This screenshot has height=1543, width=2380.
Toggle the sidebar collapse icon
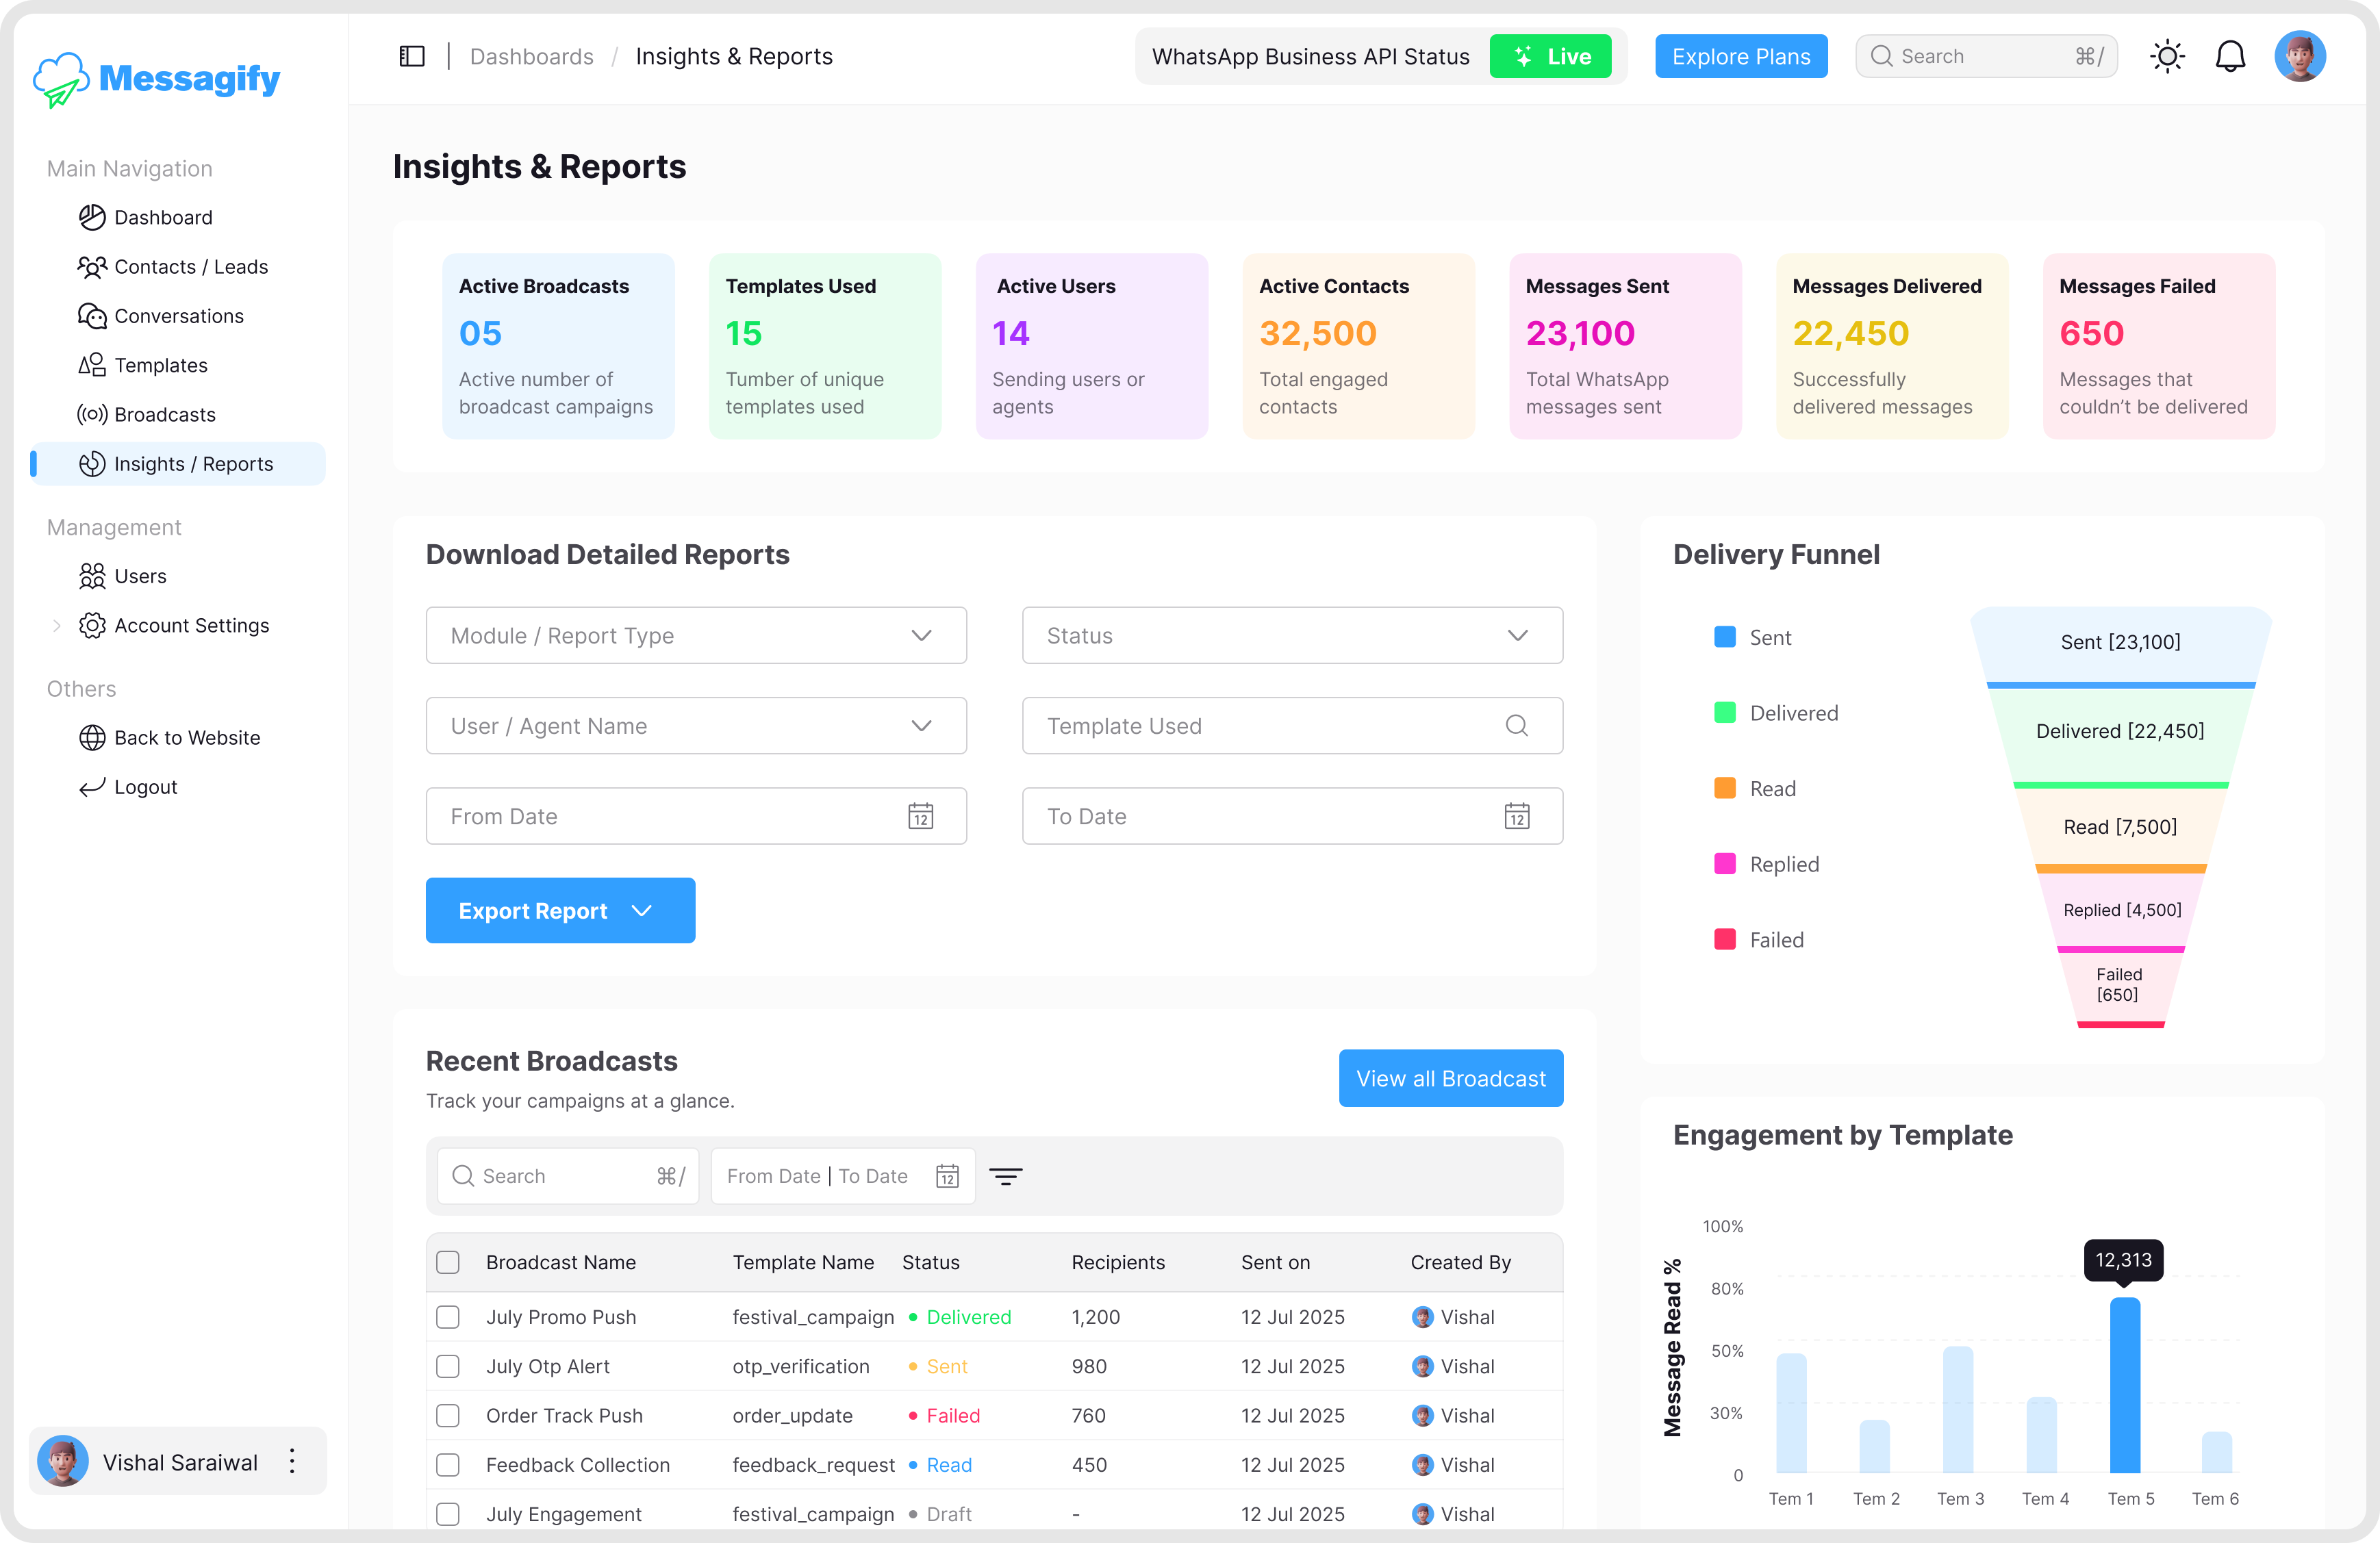(411, 56)
